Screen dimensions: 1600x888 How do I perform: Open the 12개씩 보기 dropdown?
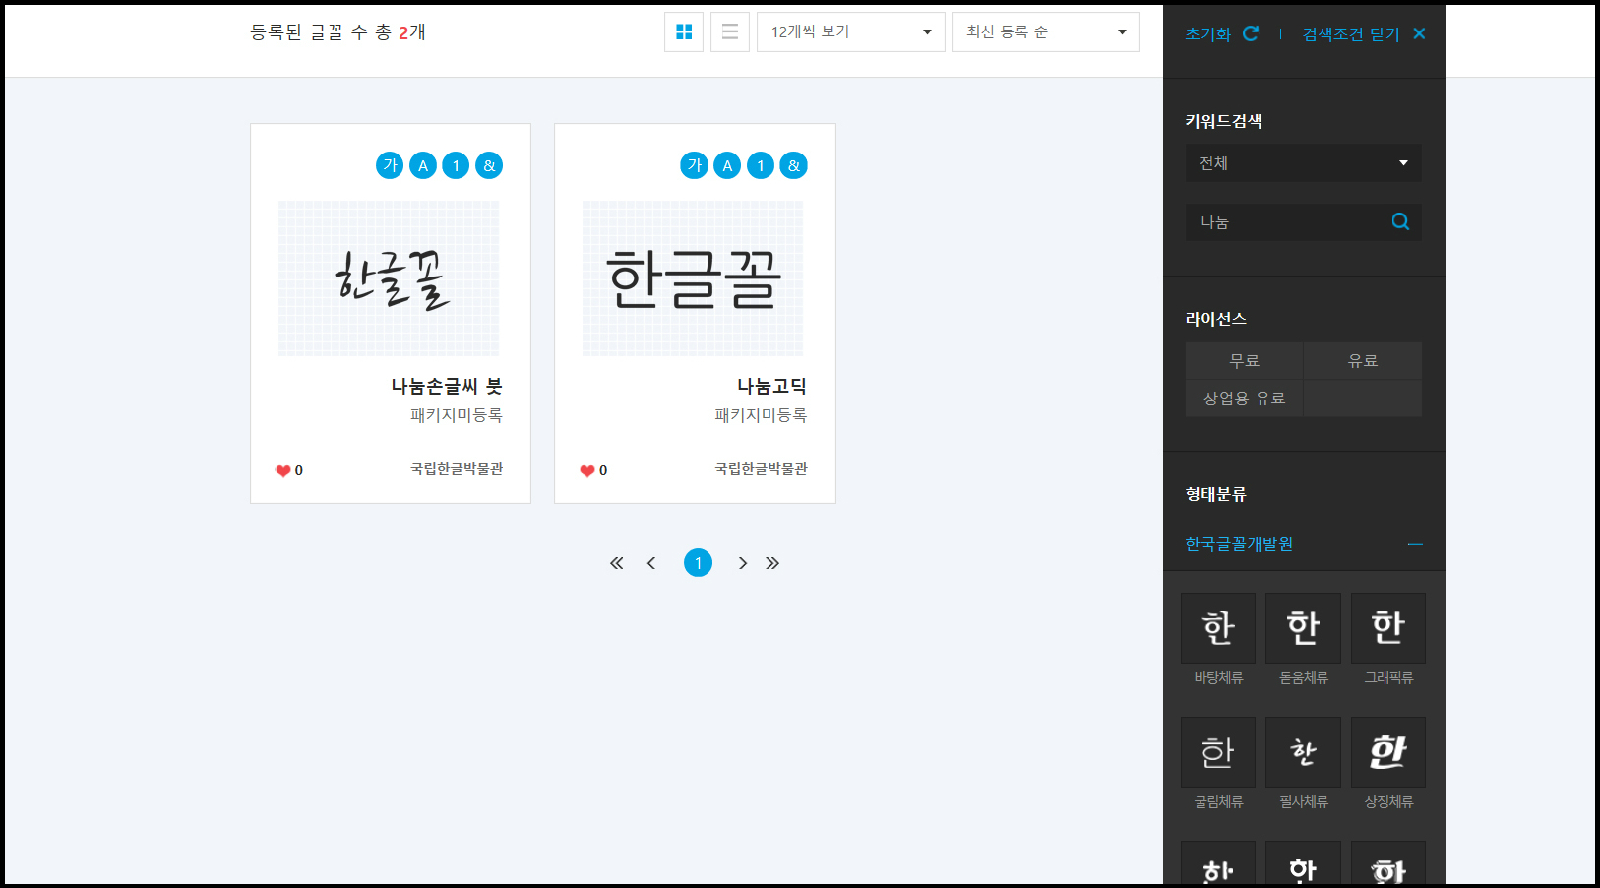(x=851, y=32)
